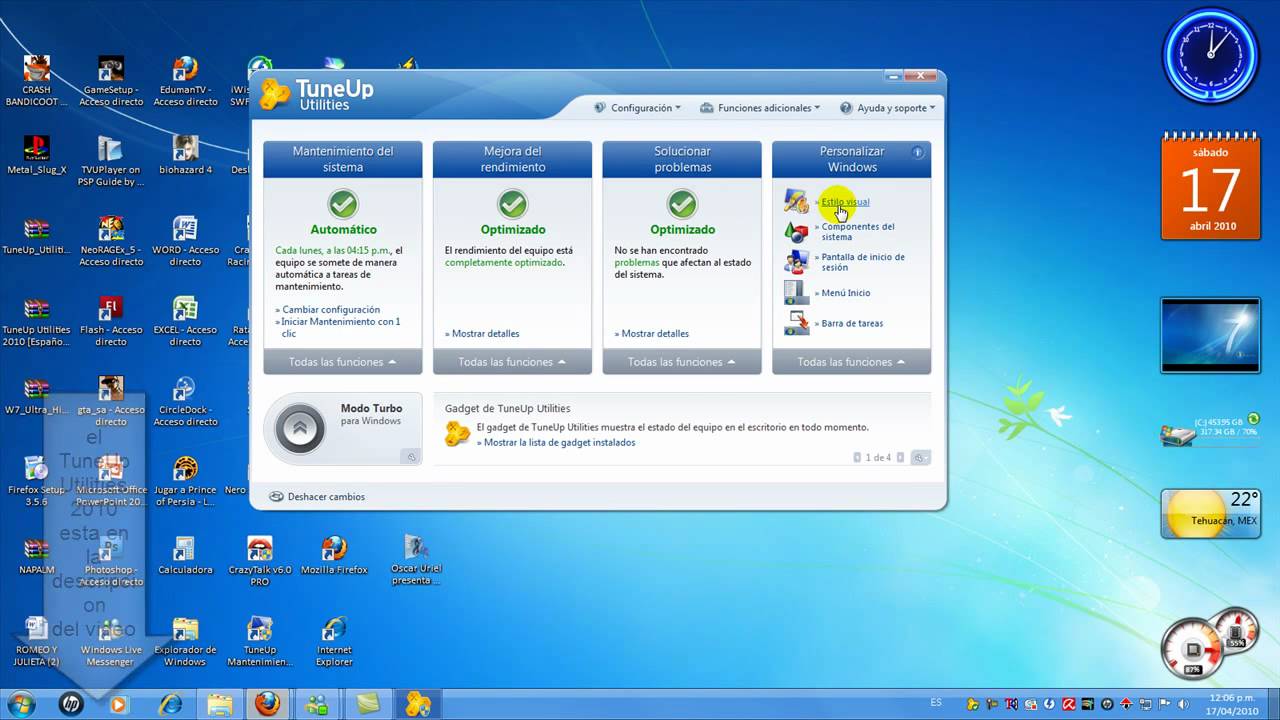Click the ES language indicator
Screen dimensions: 1280x720
pos(936,702)
